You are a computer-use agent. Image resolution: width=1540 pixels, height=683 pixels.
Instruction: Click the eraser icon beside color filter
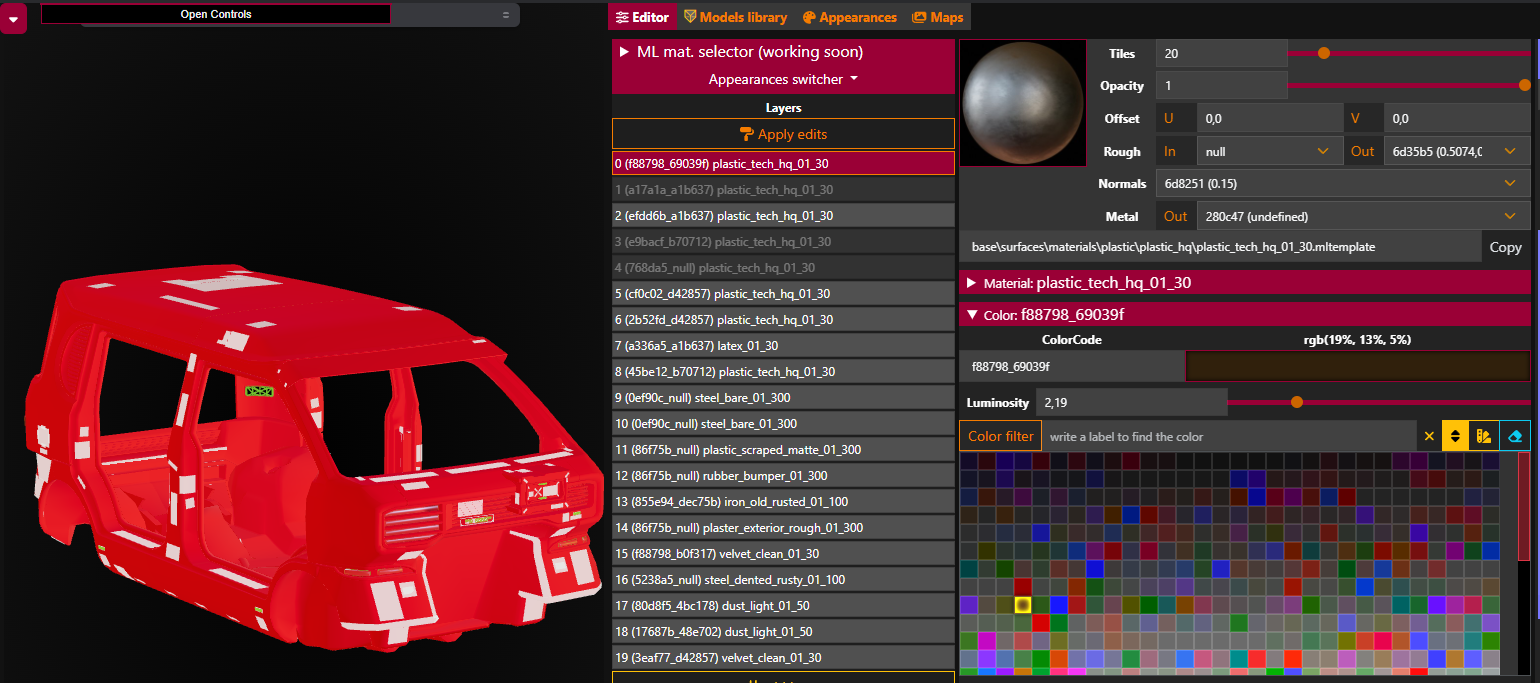pos(1515,436)
